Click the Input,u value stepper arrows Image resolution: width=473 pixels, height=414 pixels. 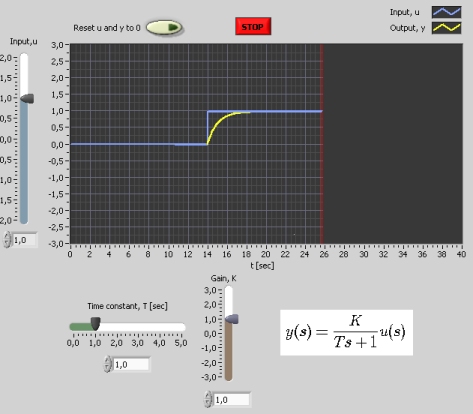tap(7, 240)
